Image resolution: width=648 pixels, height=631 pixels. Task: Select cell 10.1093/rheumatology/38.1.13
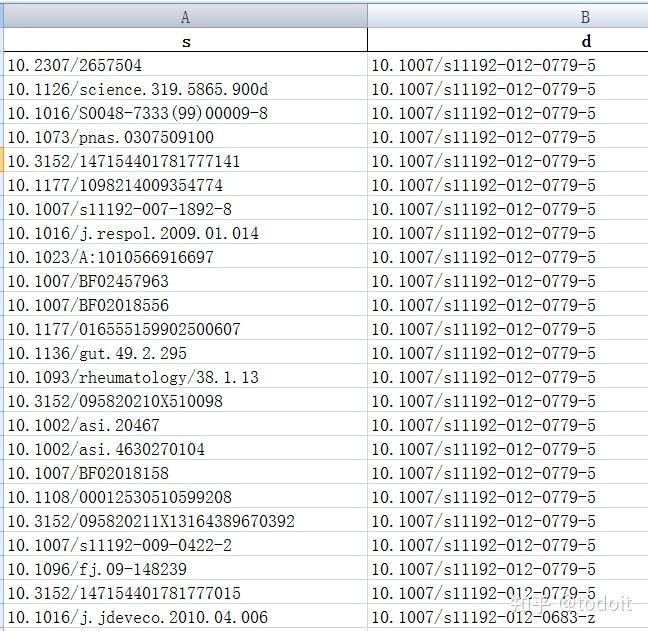click(185, 376)
